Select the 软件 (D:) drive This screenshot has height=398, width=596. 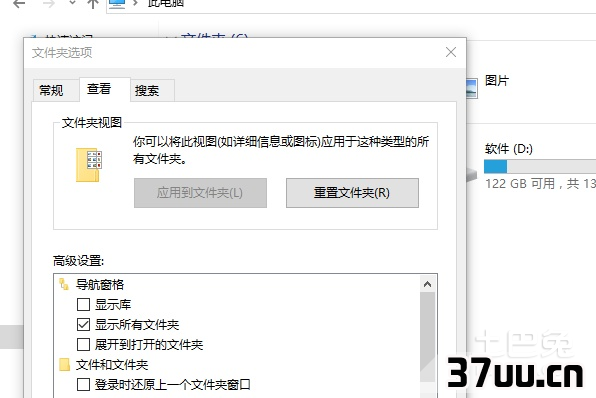[x=509, y=148]
